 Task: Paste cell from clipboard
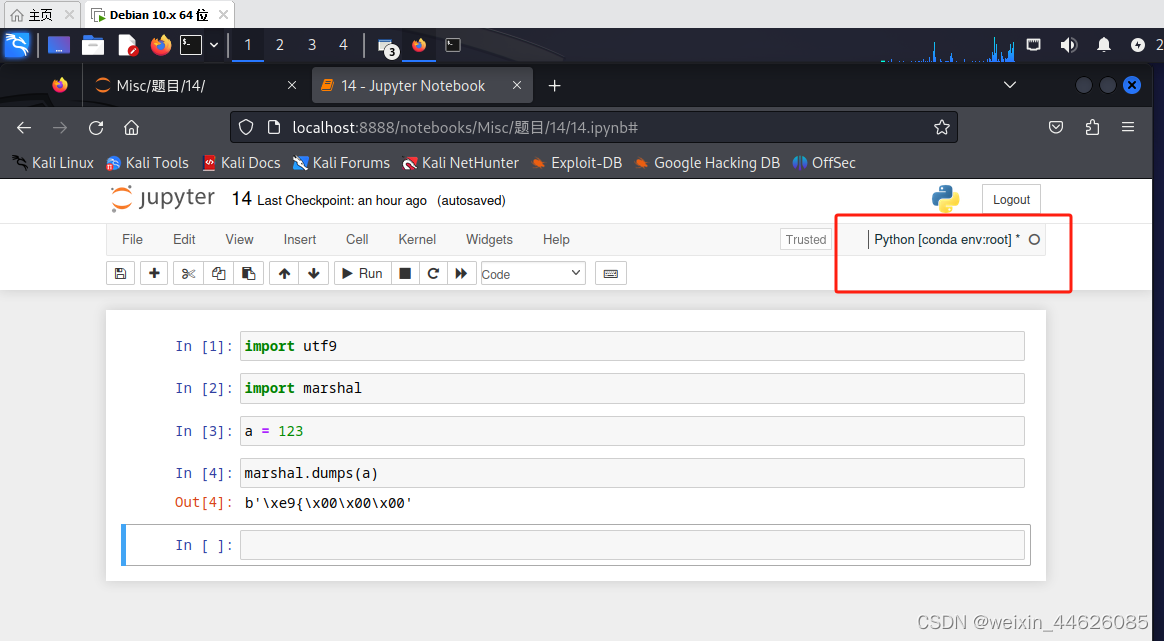coord(248,272)
